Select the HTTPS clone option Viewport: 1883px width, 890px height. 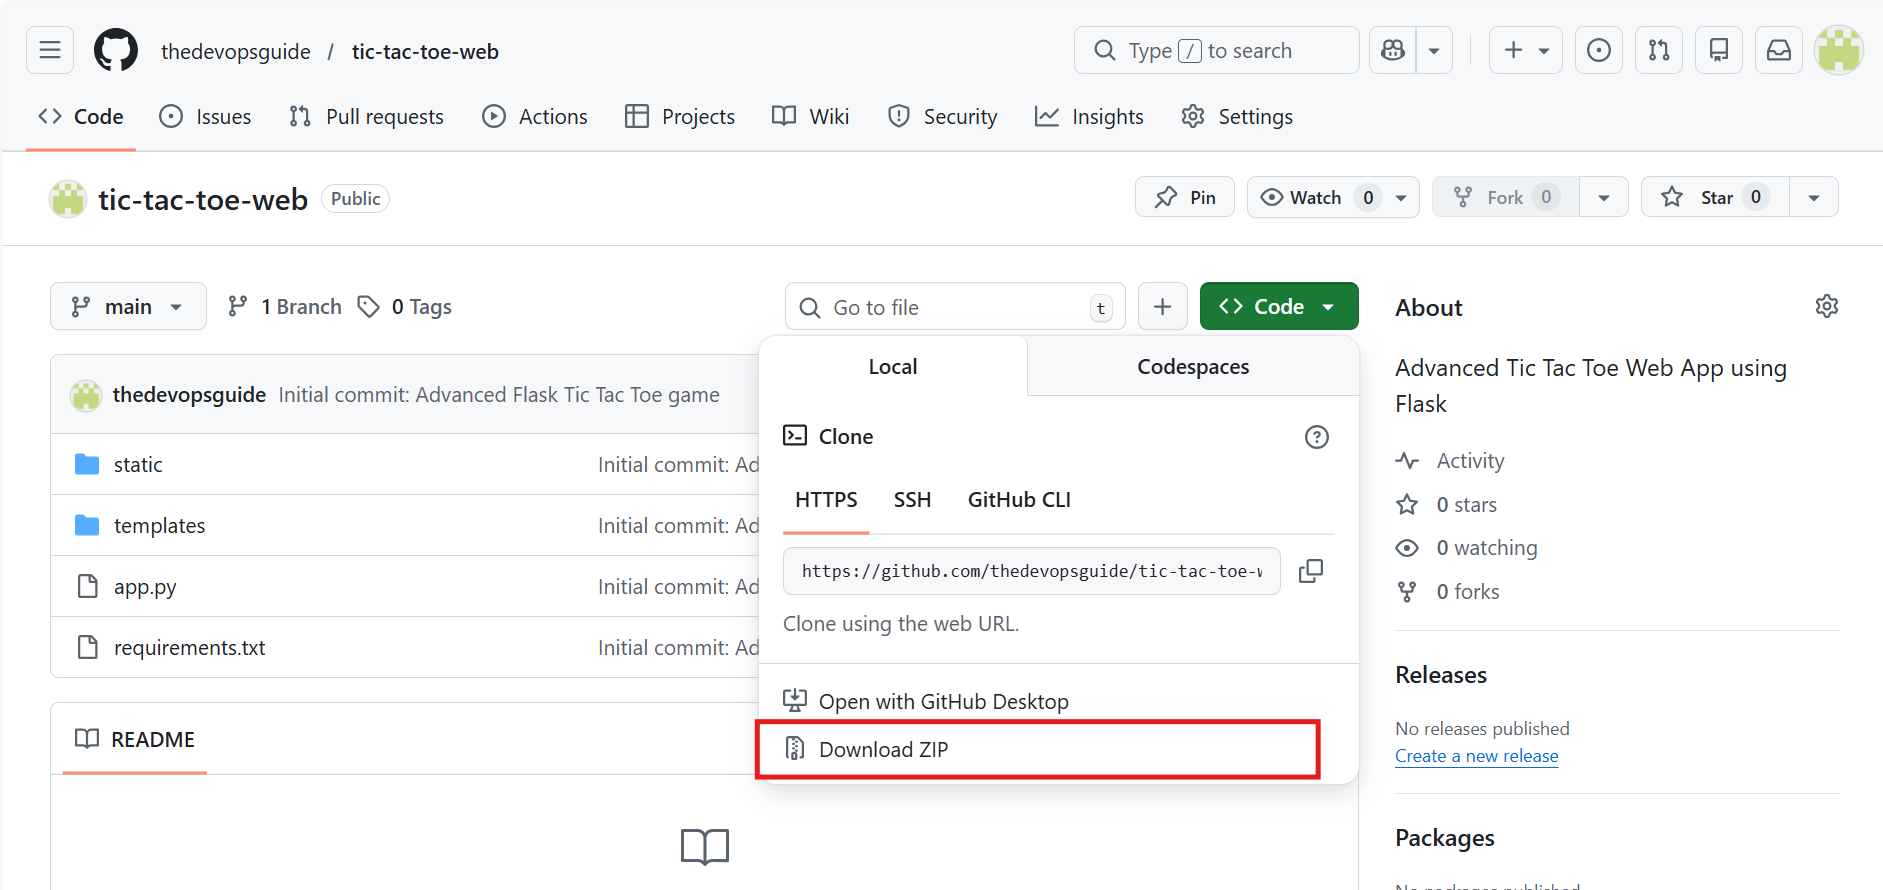(x=826, y=500)
